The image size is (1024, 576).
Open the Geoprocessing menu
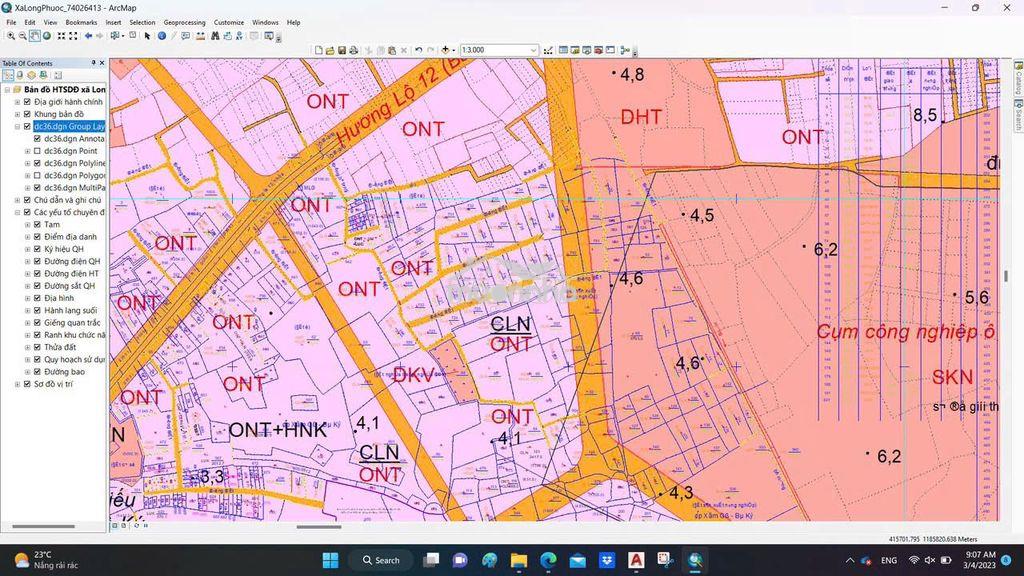coord(184,22)
